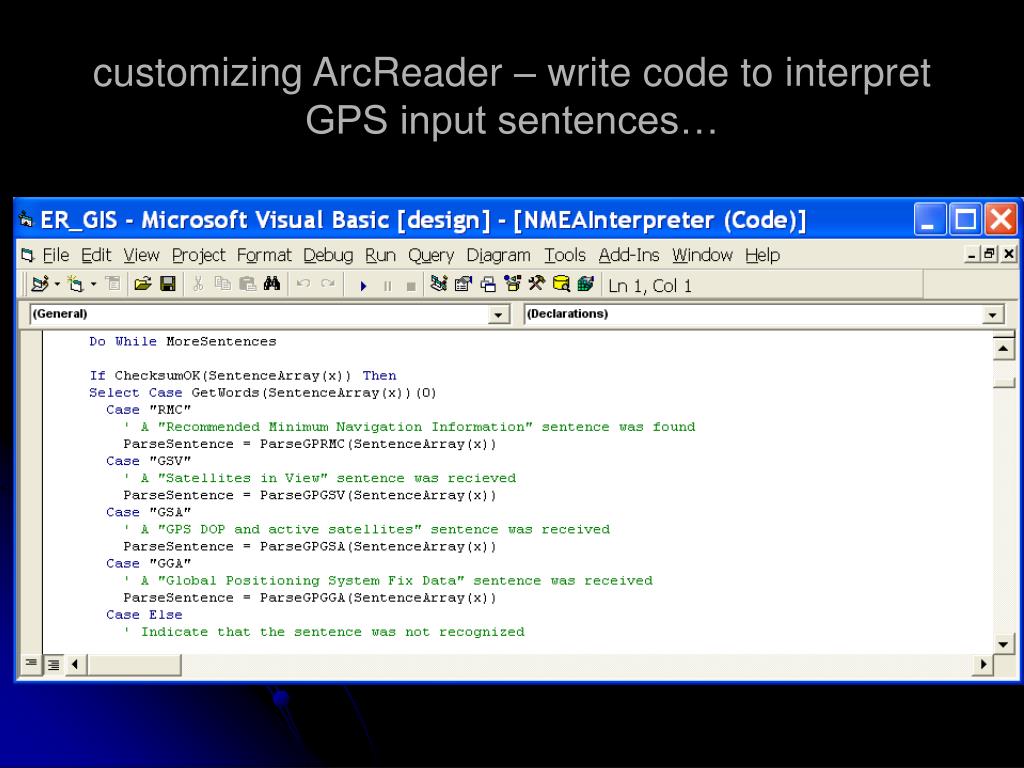This screenshot has height=768, width=1024.
Task: Open the Data View Window icon
Action: pyautogui.click(x=561, y=283)
